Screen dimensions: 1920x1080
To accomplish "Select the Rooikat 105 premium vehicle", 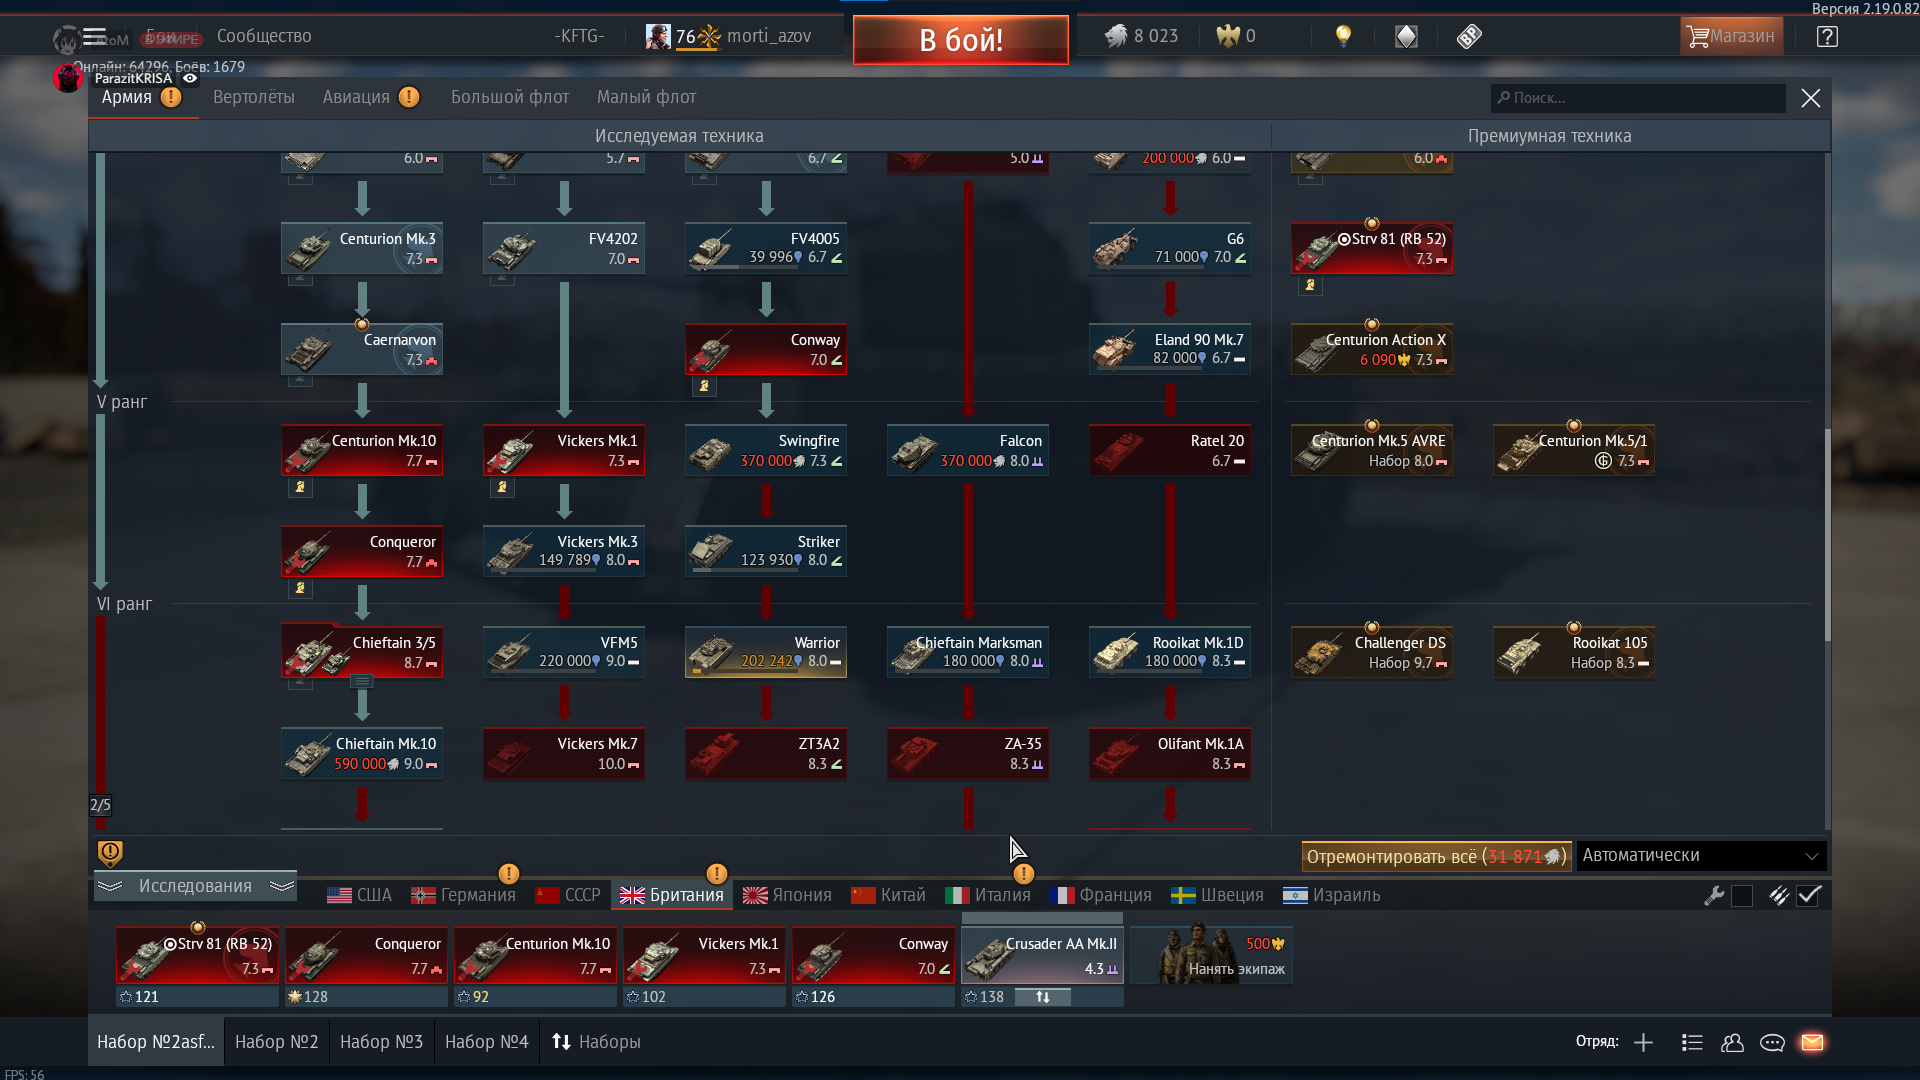I will pos(1574,652).
